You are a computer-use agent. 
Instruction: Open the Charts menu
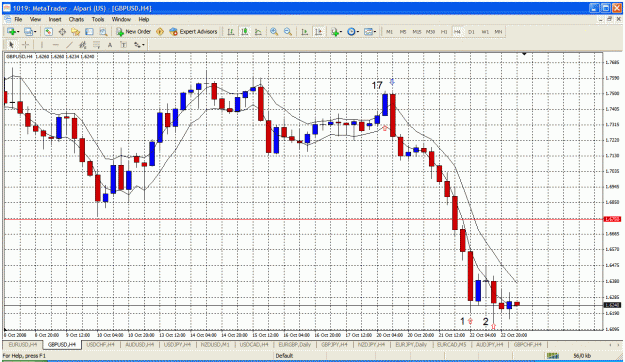[76, 19]
